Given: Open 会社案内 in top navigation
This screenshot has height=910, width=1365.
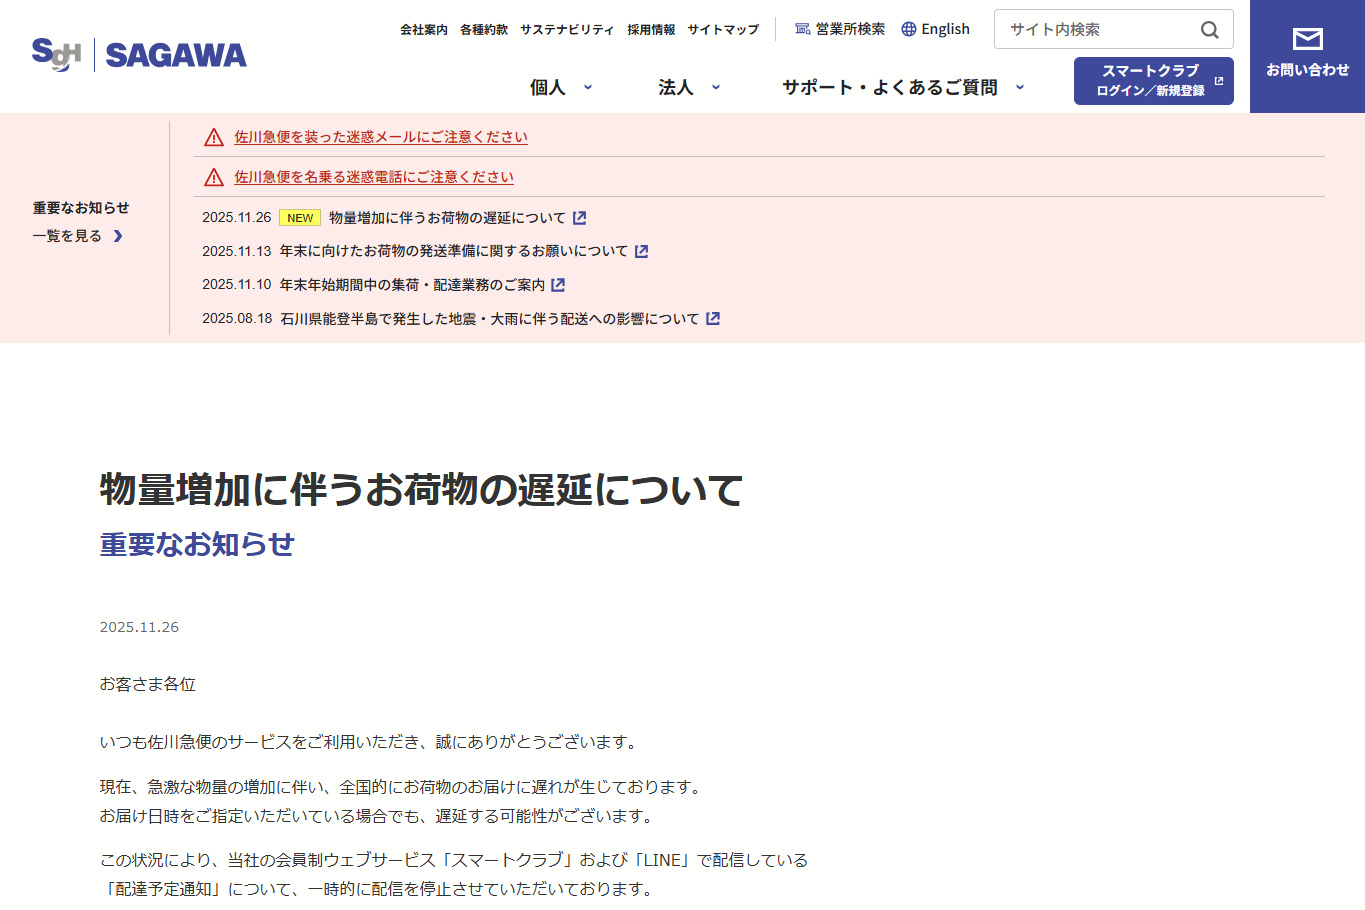Looking at the screenshot, I should (424, 30).
